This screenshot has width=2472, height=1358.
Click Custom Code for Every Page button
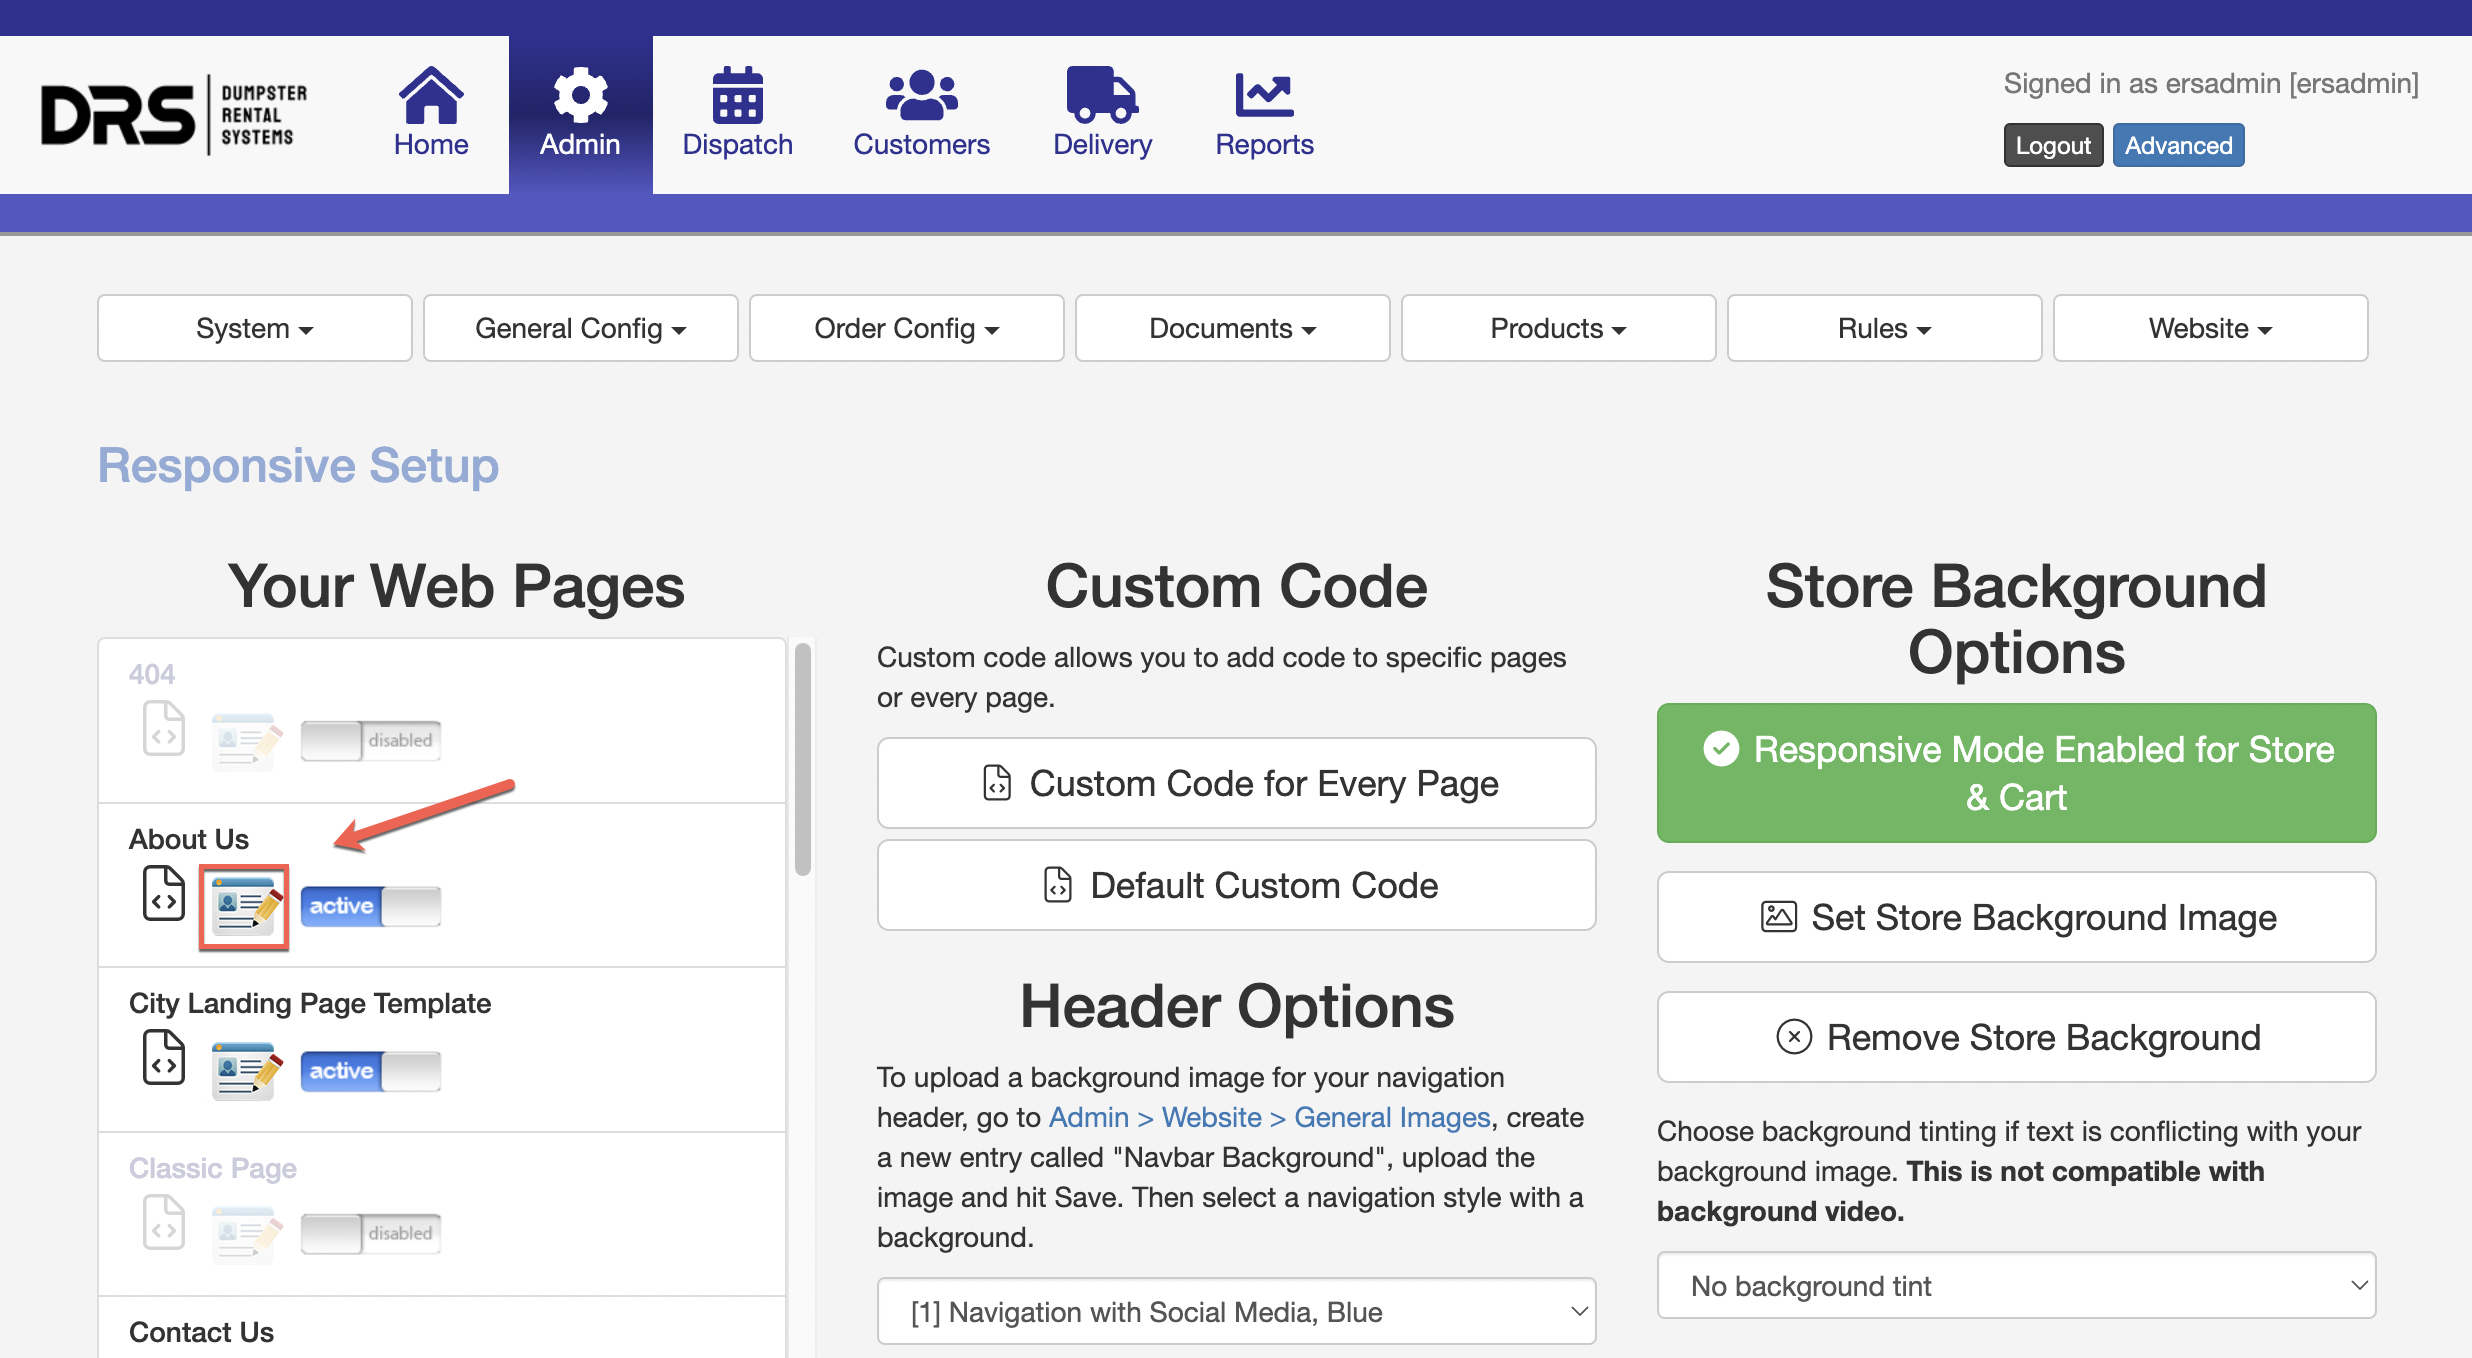pos(1236,783)
